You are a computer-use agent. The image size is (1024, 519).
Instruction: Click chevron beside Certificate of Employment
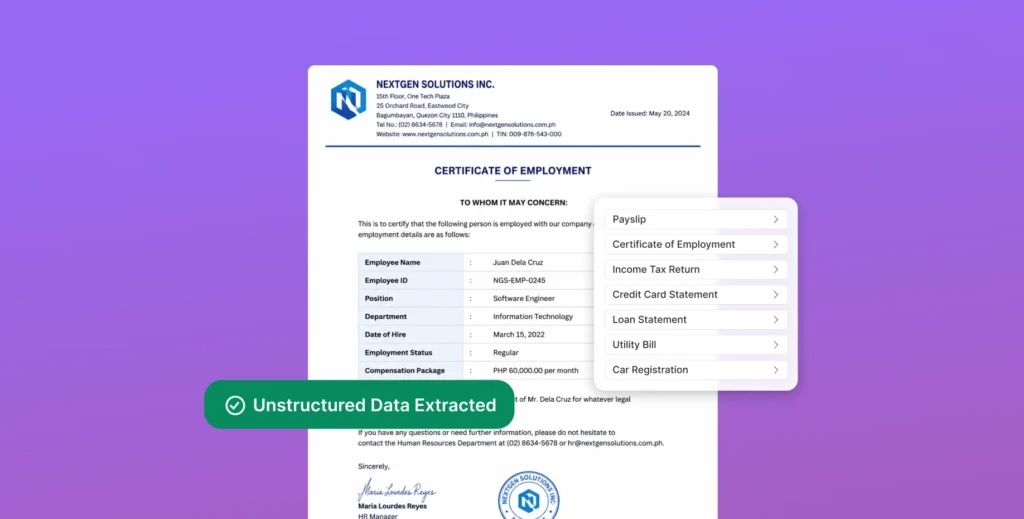point(776,244)
